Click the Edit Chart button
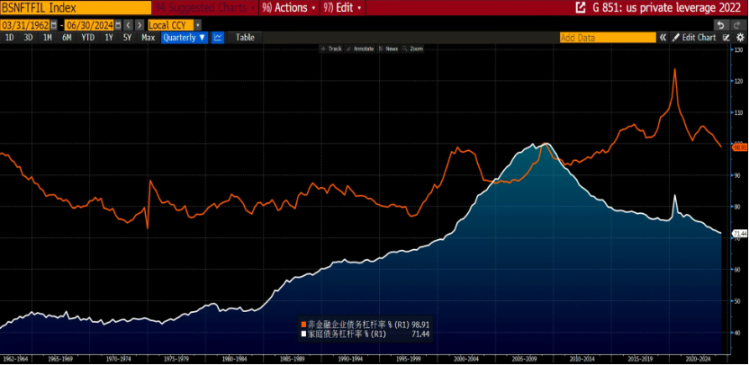749x365 pixels. coord(694,37)
